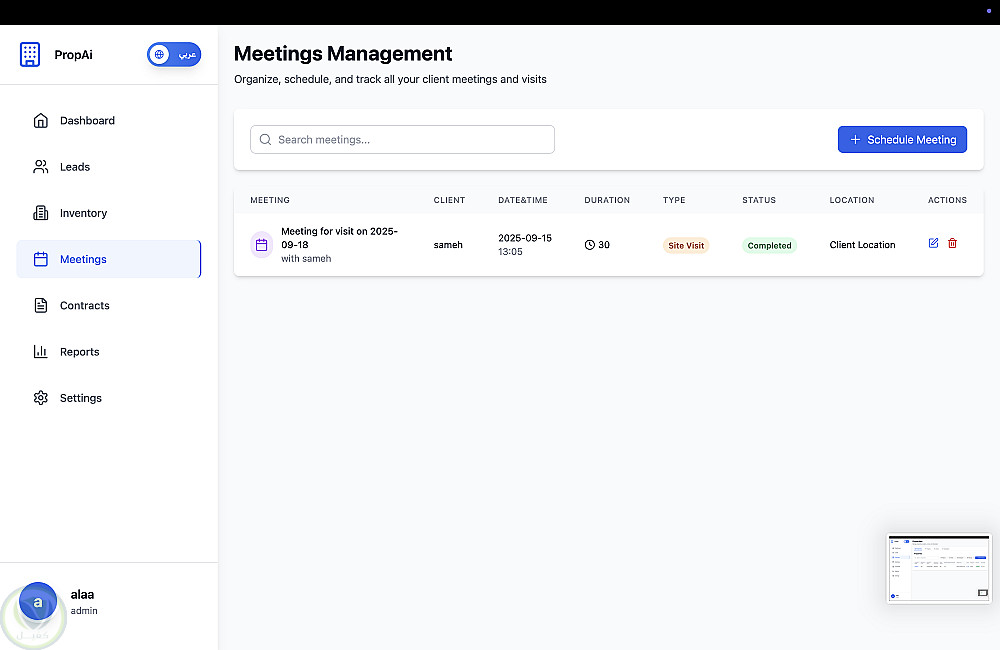The image size is (1000, 650).
Task: Click the Reports bar chart icon
Action: point(41,352)
